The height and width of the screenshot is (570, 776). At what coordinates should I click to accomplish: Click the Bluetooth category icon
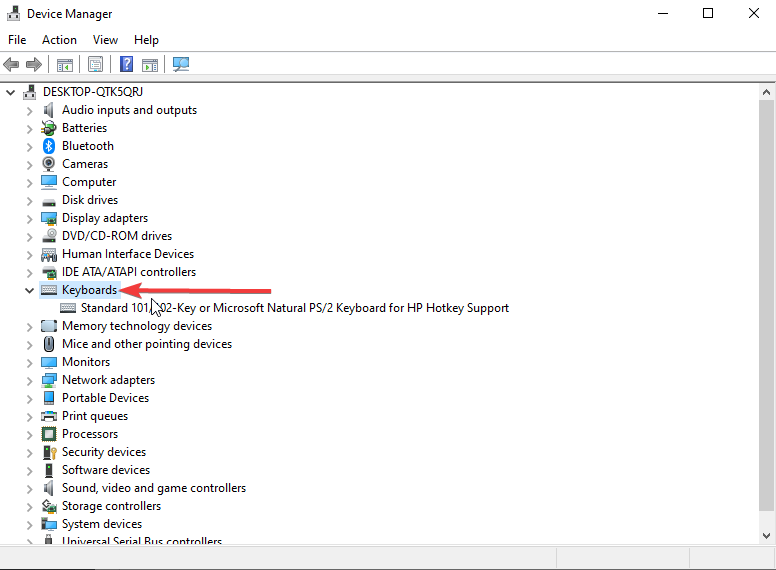tap(48, 146)
